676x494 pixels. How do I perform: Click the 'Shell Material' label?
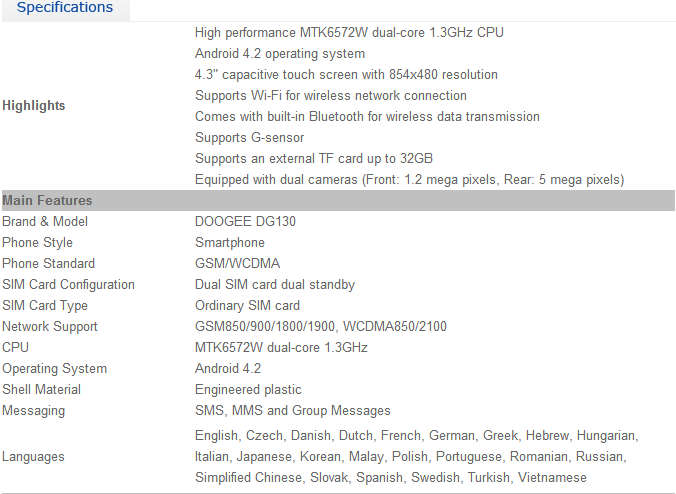pyautogui.click(x=41, y=390)
